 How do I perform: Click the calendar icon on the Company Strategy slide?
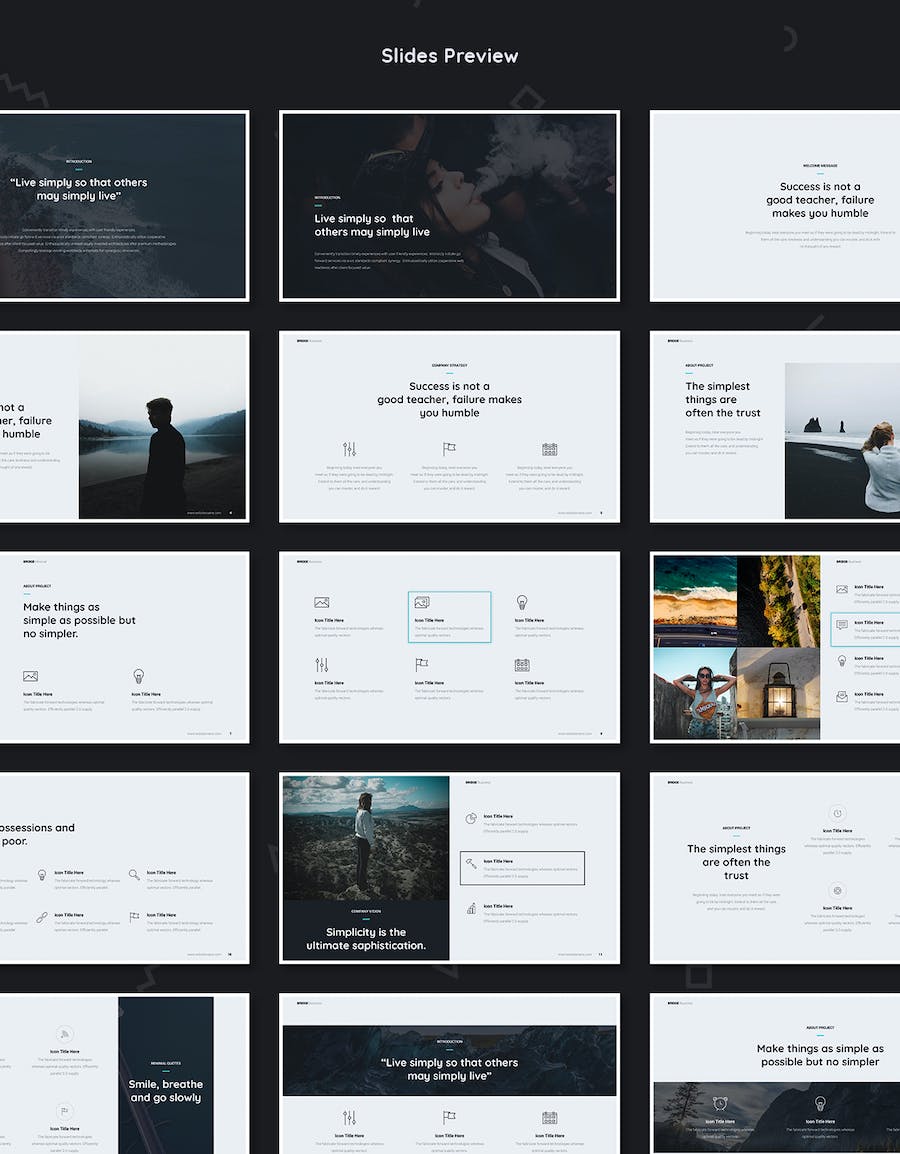pyautogui.click(x=549, y=449)
